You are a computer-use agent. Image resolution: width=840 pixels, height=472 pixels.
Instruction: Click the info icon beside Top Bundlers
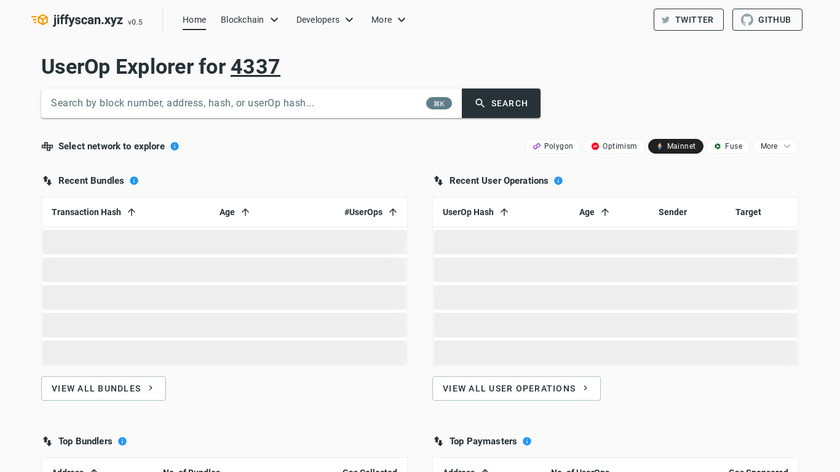[122, 441]
